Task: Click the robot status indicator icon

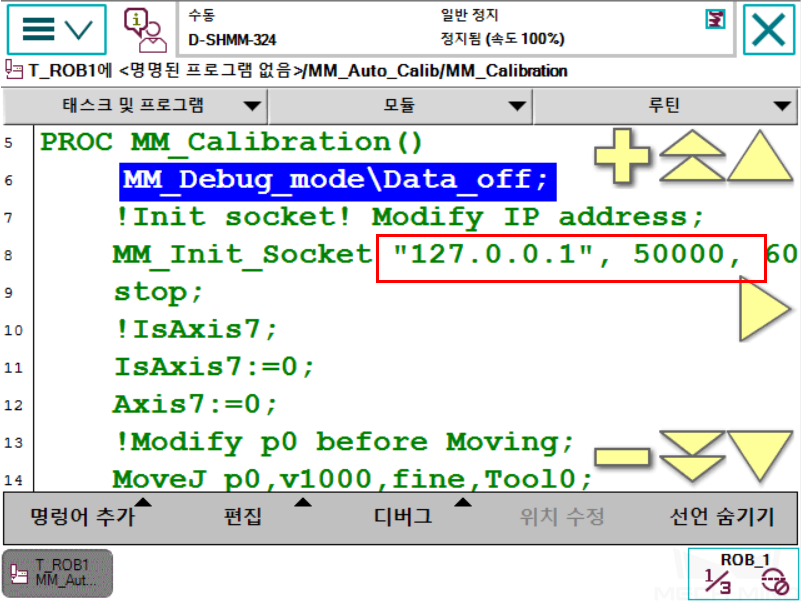Action: (x=715, y=20)
